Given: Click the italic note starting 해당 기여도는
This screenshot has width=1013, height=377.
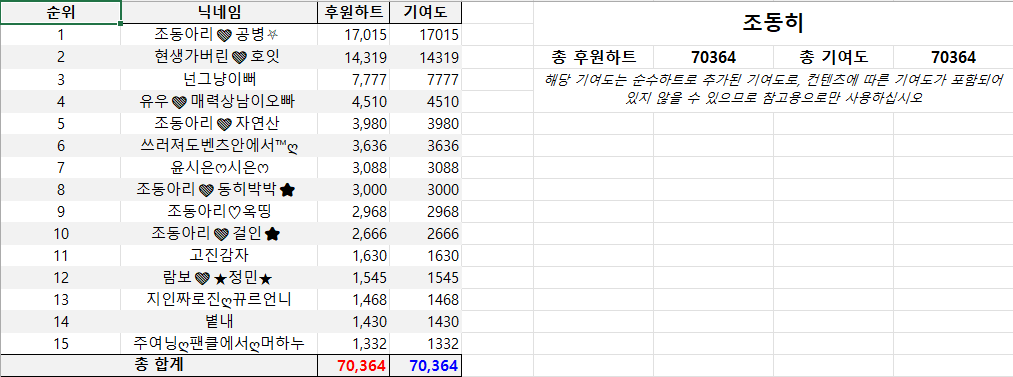Looking at the screenshot, I should (x=773, y=90).
